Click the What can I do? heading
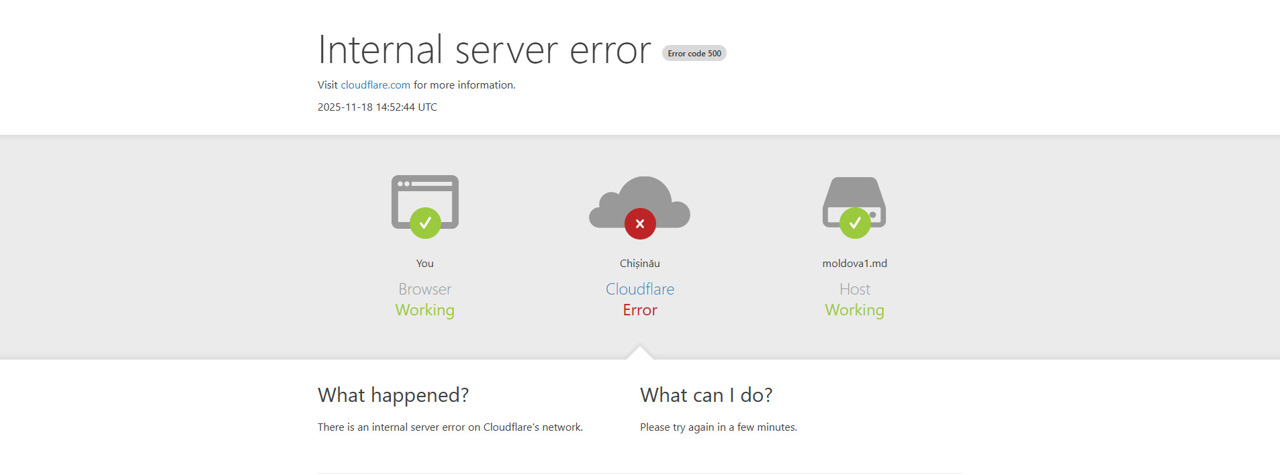The width and height of the screenshot is (1280, 475). [706, 395]
